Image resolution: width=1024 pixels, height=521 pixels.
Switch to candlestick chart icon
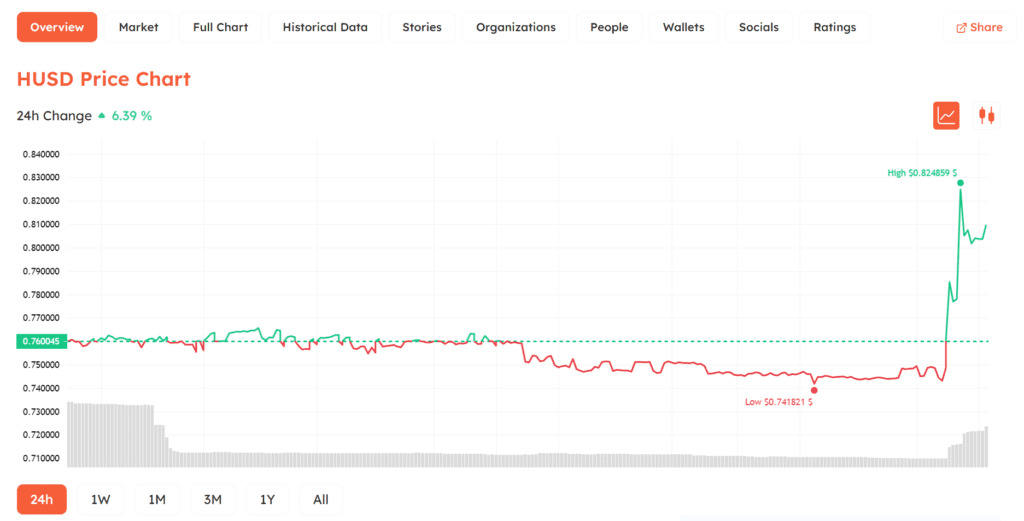coord(986,116)
